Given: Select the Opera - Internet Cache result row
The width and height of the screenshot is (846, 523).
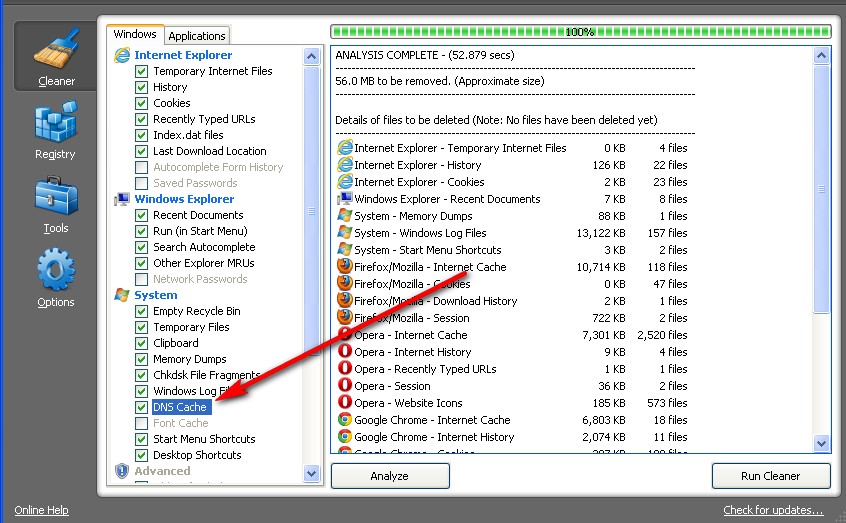Looking at the screenshot, I should [x=513, y=335].
